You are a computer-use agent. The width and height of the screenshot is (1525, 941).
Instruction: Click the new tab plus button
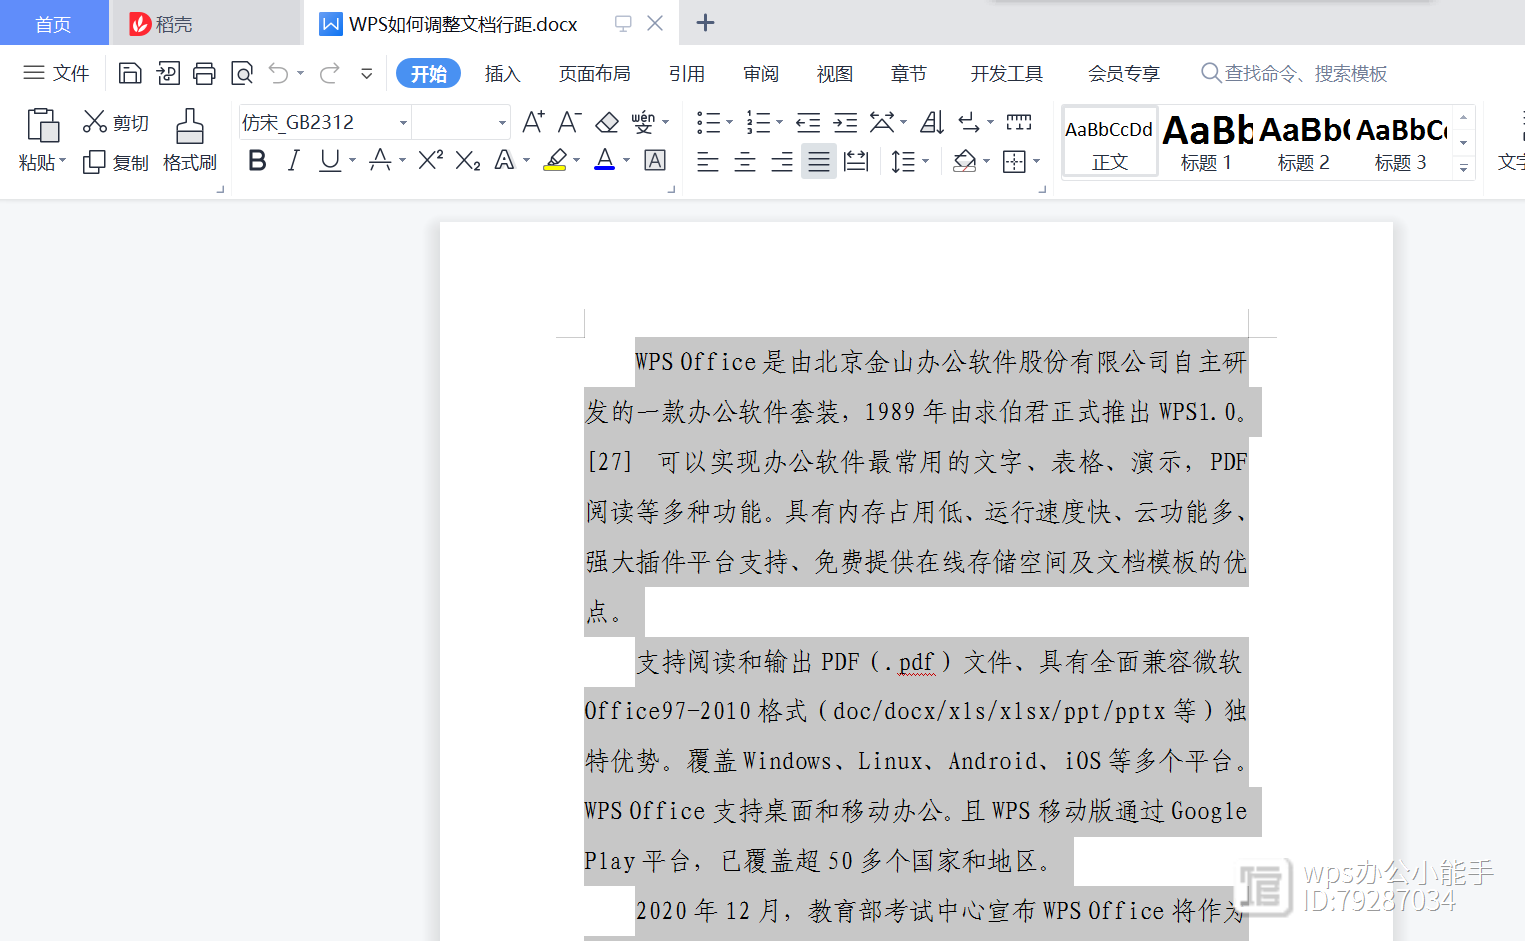705,22
